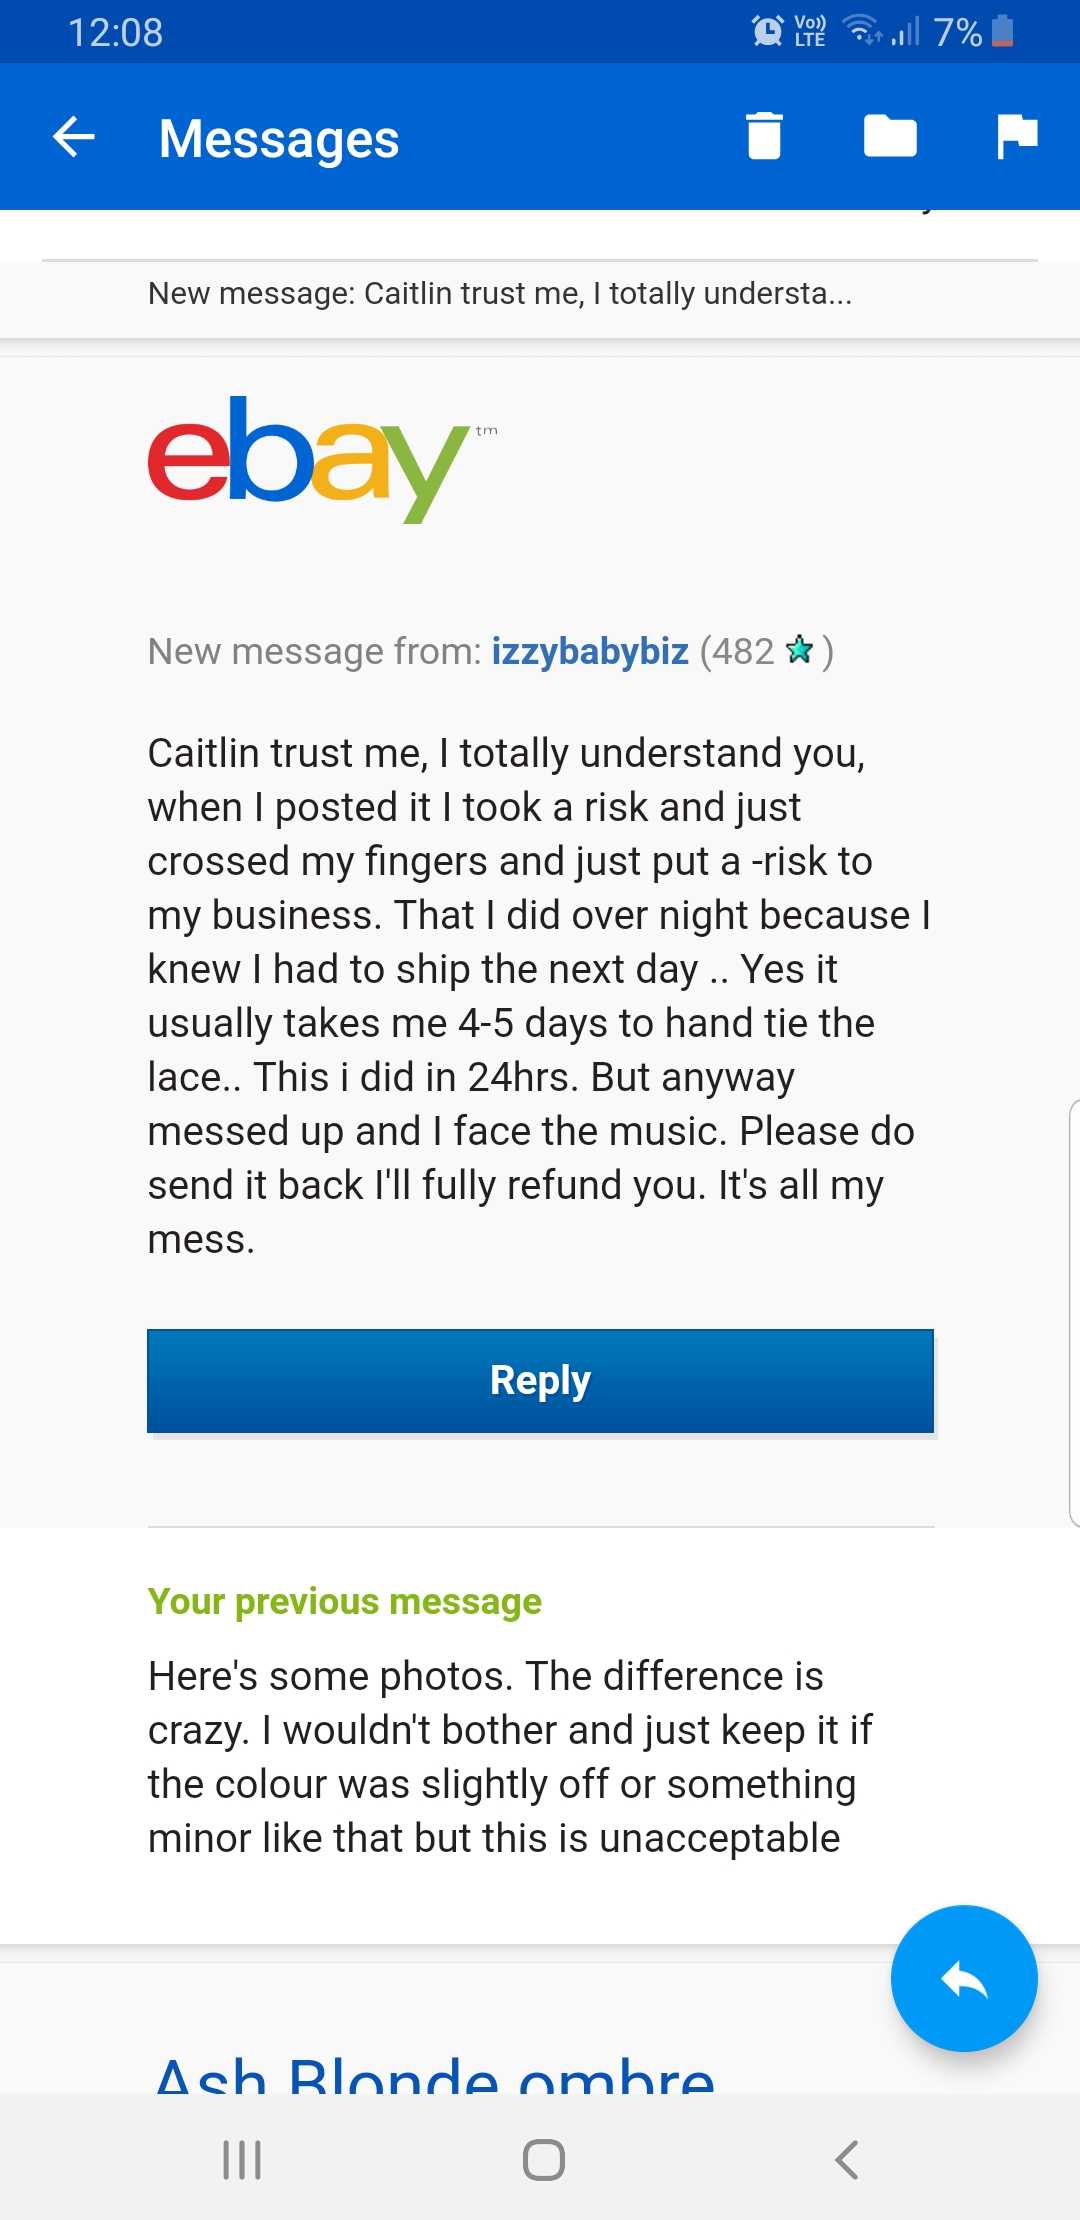Tap the alarm icon in the status bar
The height and width of the screenshot is (2220, 1080).
pos(766,30)
